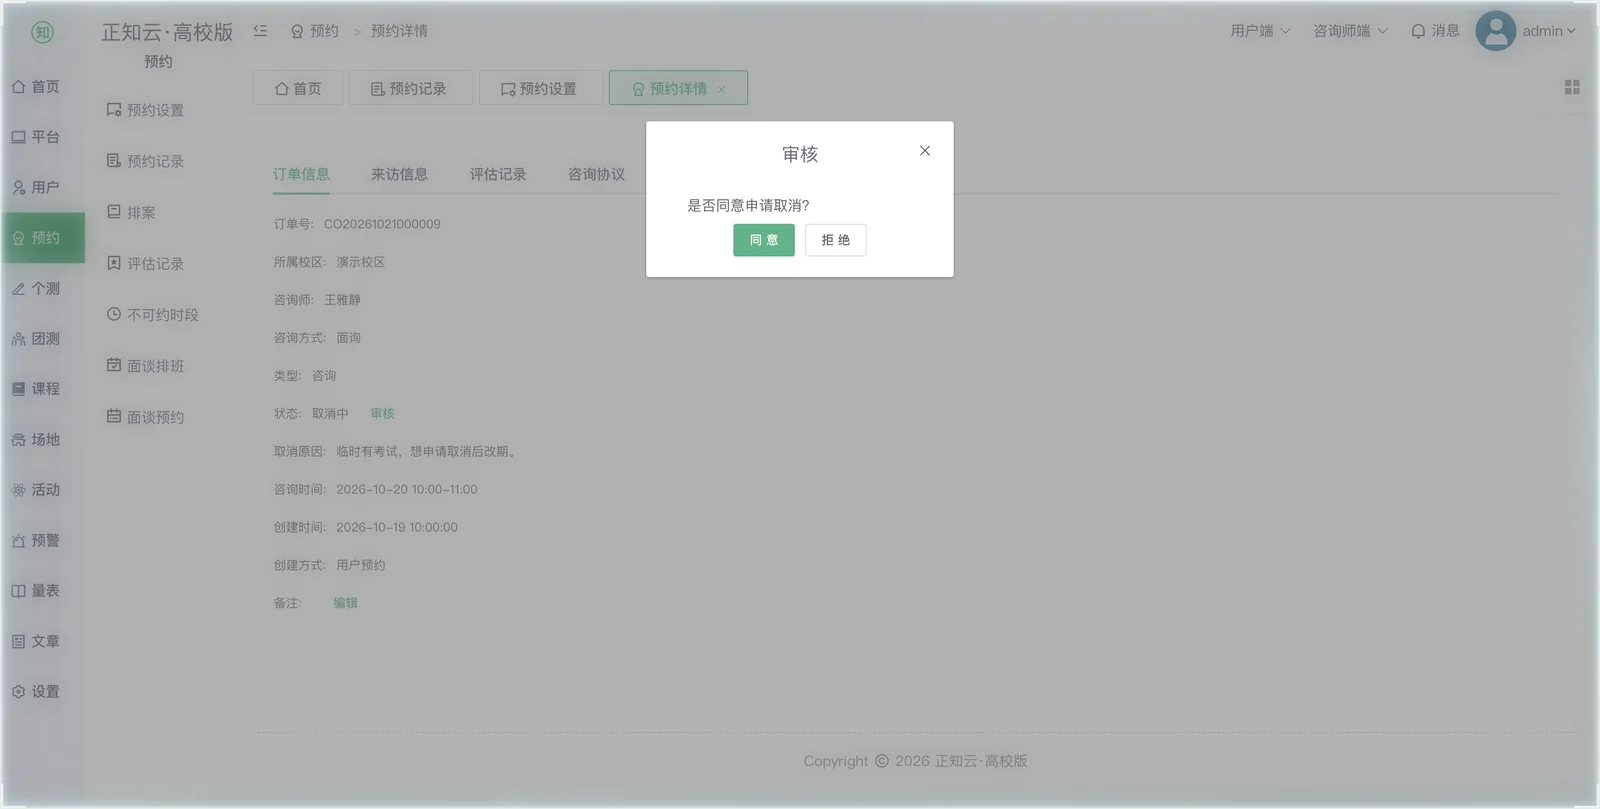Screen dimensions: 1600x809
Task: Expand the 咨询师端 dropdown
Action: (1350, 31)
